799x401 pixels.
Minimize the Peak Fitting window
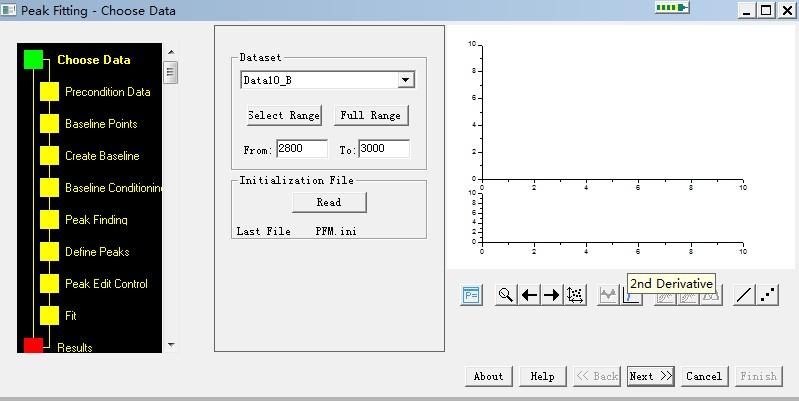pyautogui.click(x=747, y=10)
